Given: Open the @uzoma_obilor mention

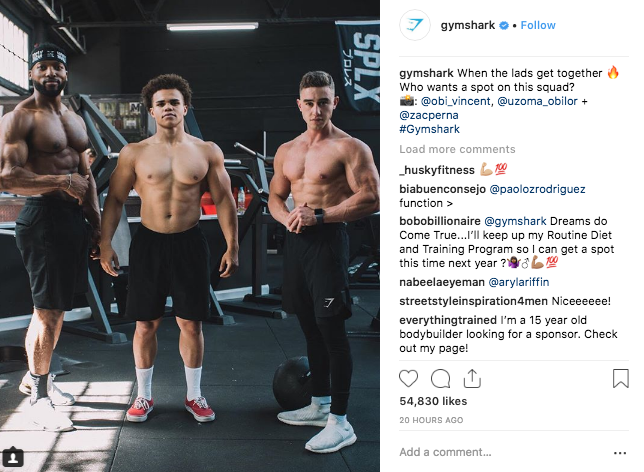Looking at the screenshot, I should tap(537, 101).
